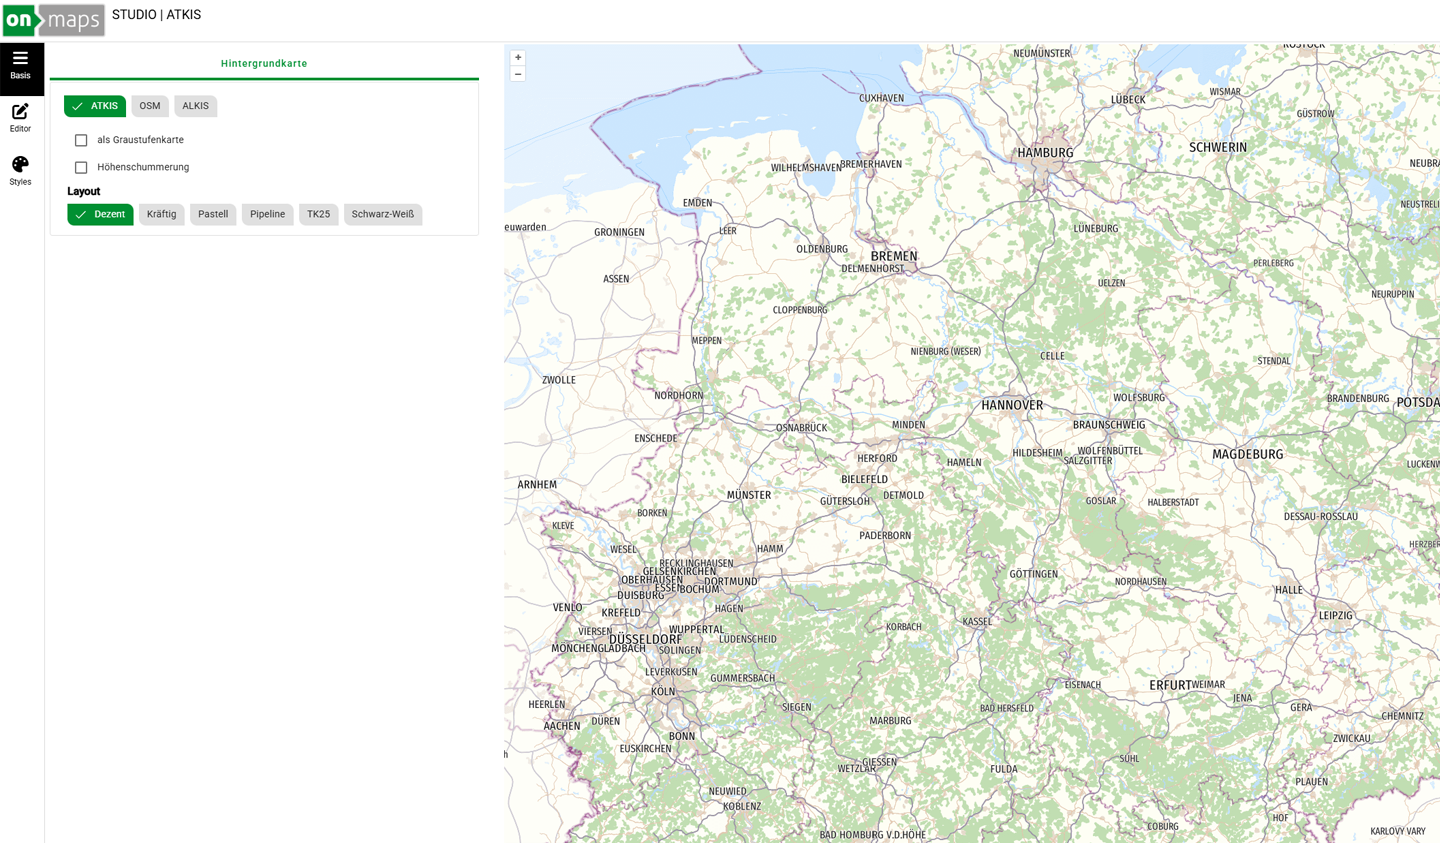This screenshot has width=1440, height=843.
Task: Choose the Schwarz-Weiß layout
Action: (x=383, y=214)
